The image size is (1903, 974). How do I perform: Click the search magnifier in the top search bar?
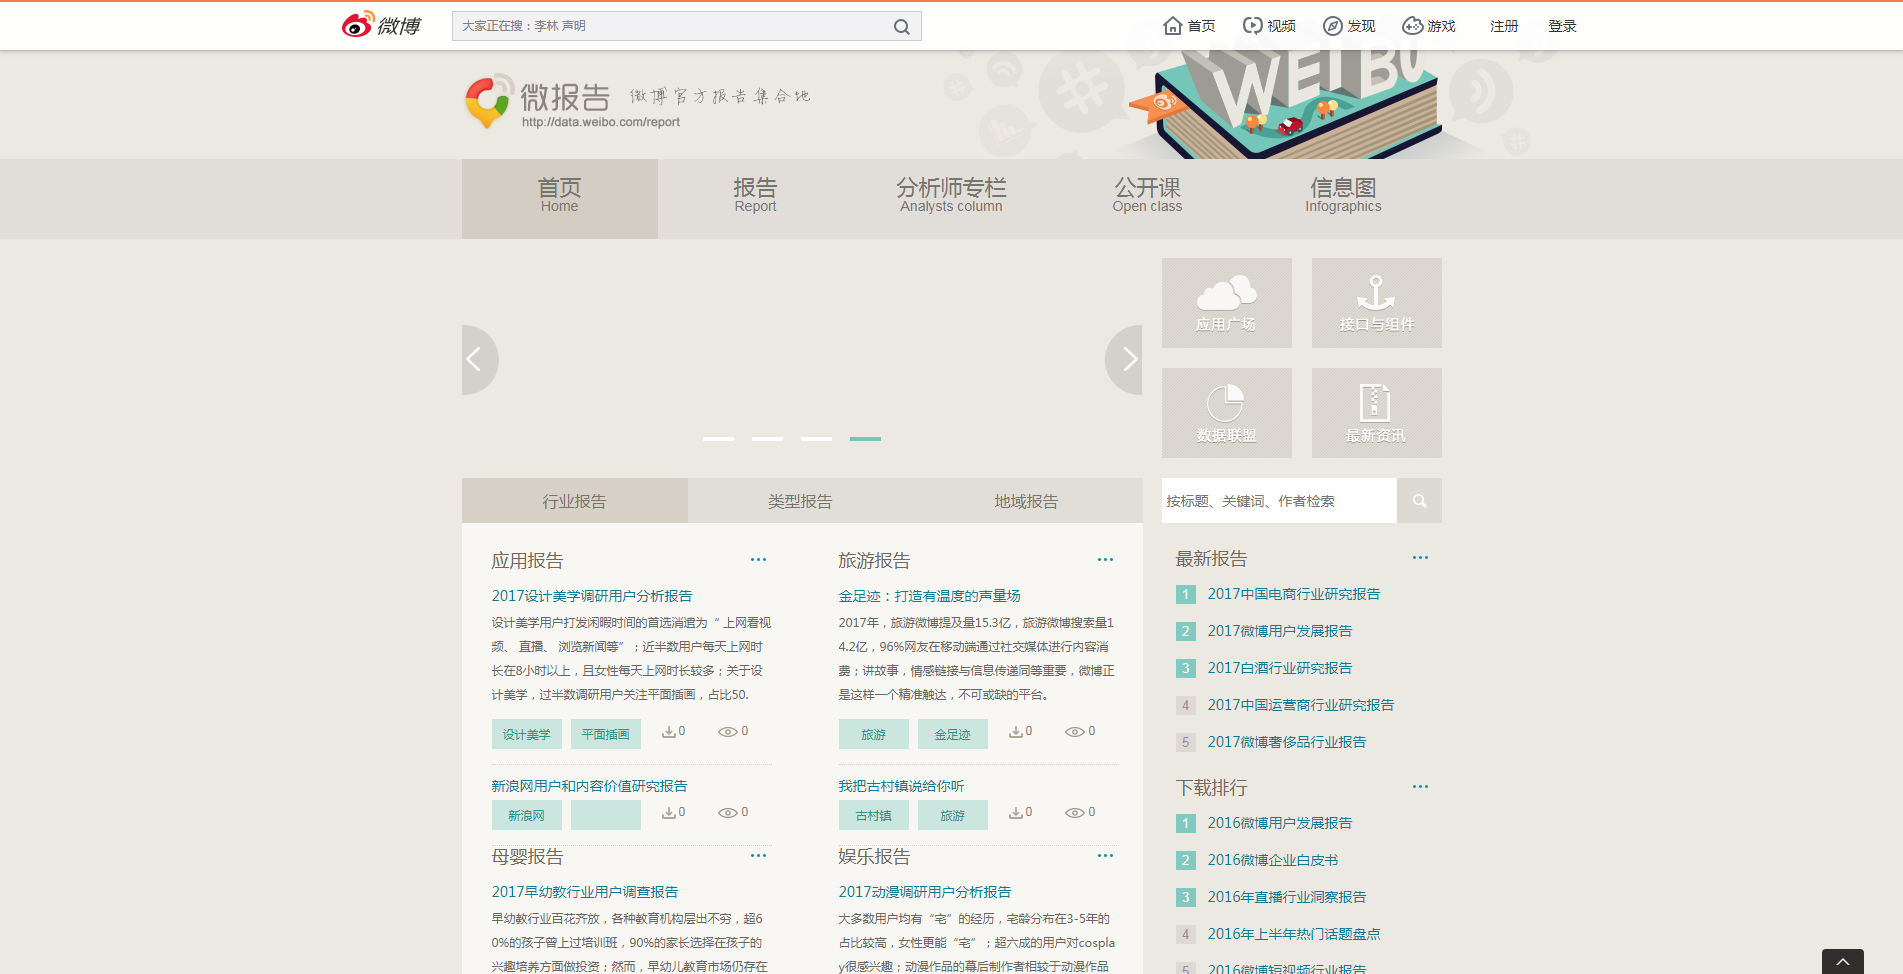coord(901,27)
